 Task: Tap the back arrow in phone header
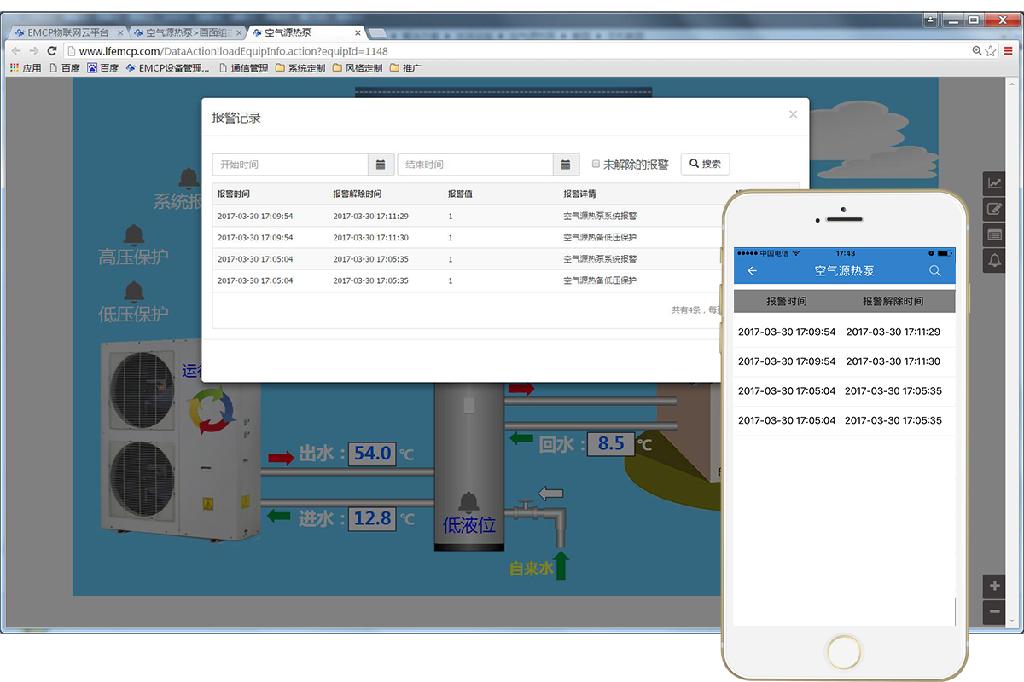click(x=752, y=271)
